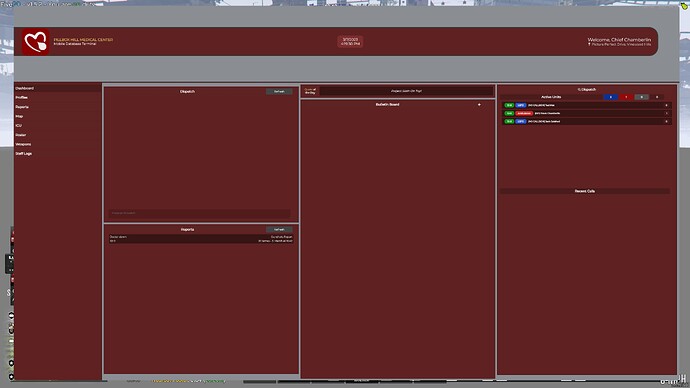The height and width of the screenshot is (388, 690).
Task: Click the red Active Units counter
Action: (x=626, y=97)
